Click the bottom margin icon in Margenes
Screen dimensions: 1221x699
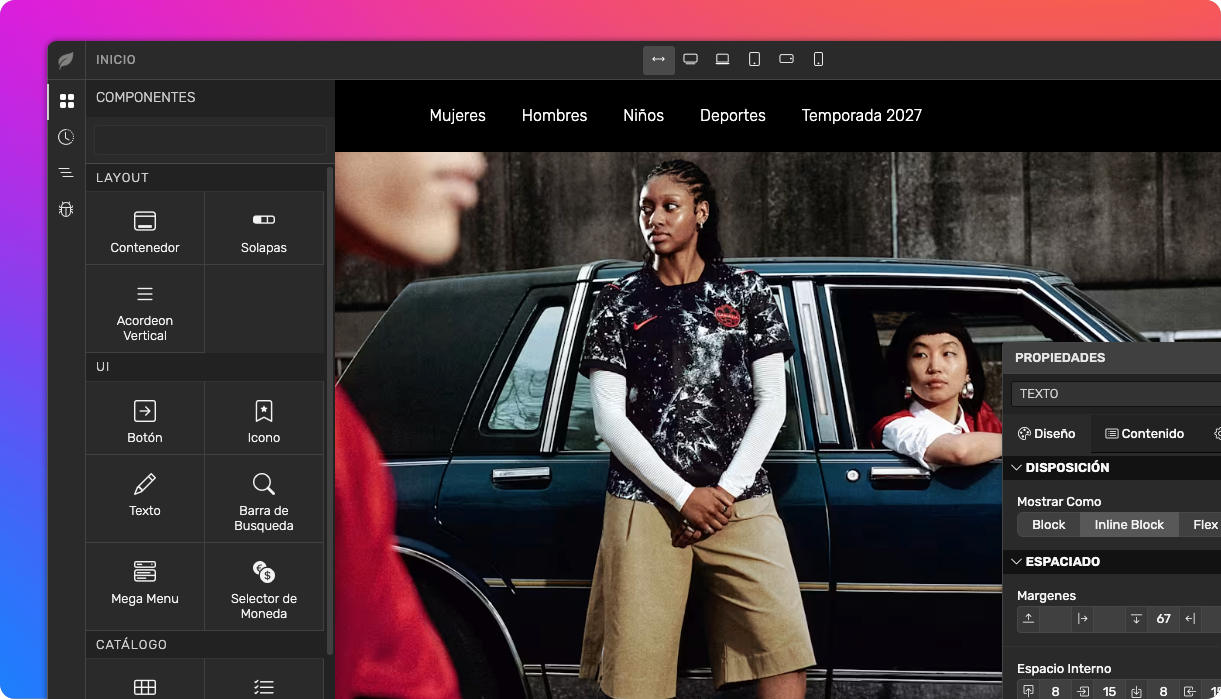[1136, 619]
